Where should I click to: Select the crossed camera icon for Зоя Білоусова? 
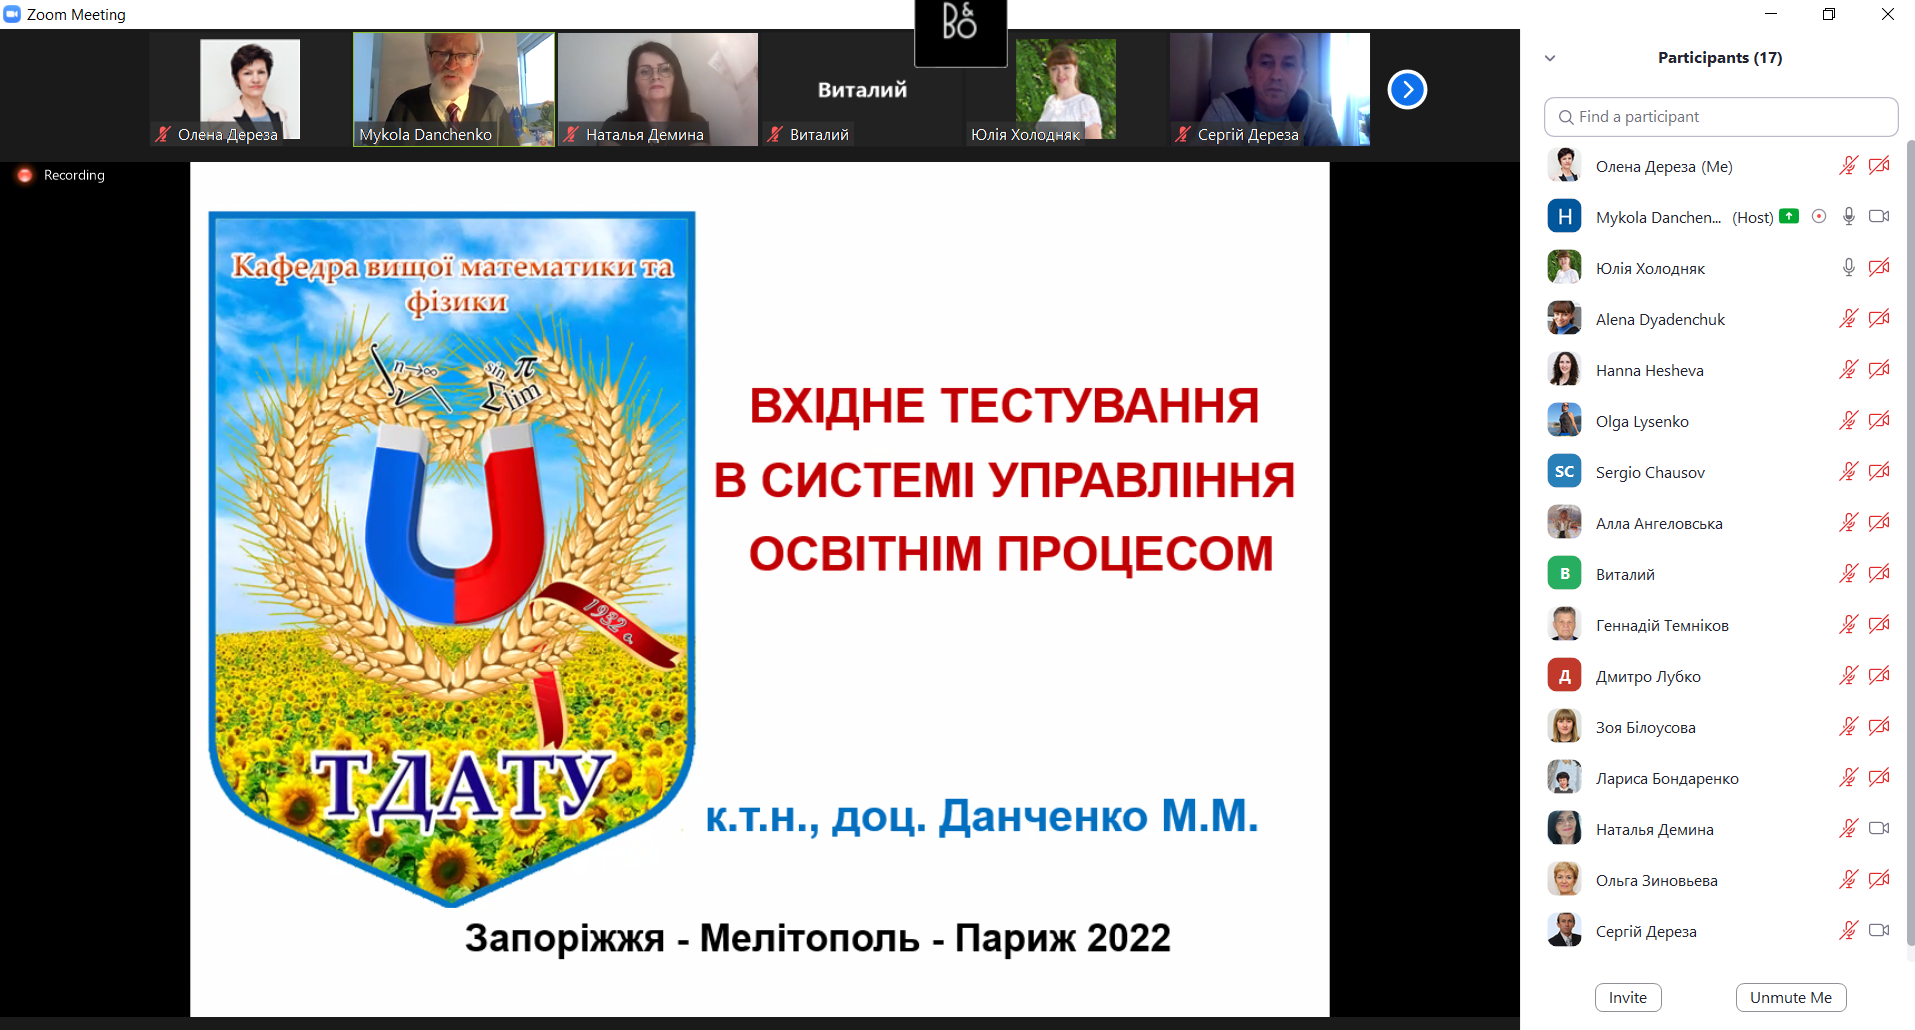click(1879, 727)
